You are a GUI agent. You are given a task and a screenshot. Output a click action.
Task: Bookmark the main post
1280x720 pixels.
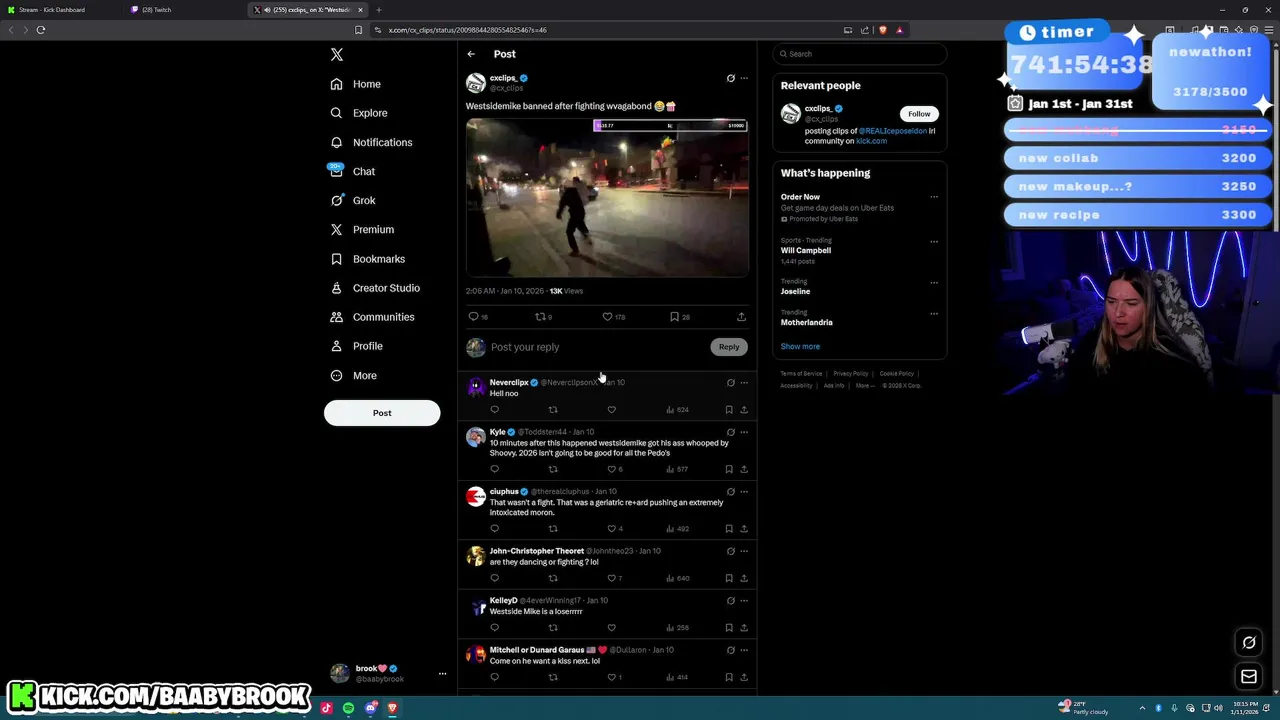point(674,317)
